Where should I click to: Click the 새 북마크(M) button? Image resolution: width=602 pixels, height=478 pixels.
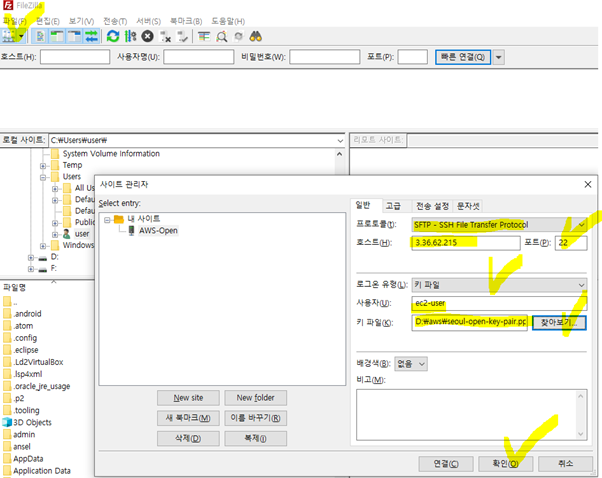pos(188,418)
